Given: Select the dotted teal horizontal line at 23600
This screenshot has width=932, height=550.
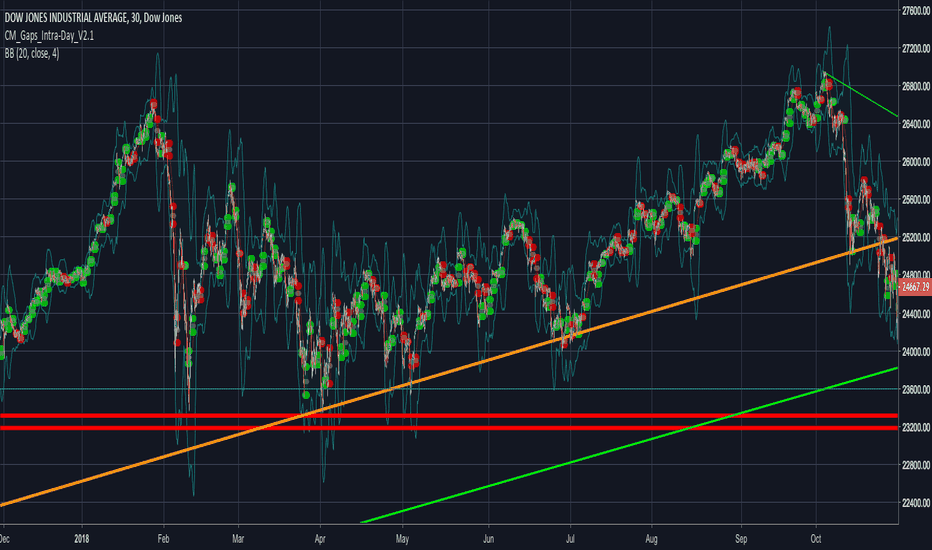Looking at the screenshot, I should pyautogui.click(x=449, y=389).
